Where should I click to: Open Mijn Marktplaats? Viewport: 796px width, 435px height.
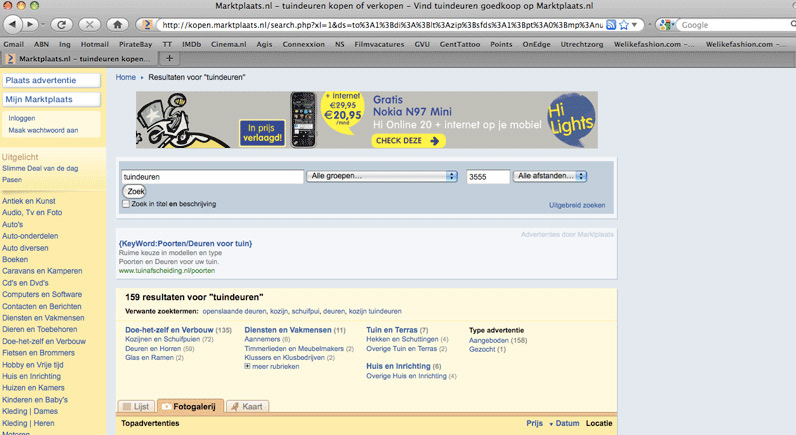click(x=51, y=99)
